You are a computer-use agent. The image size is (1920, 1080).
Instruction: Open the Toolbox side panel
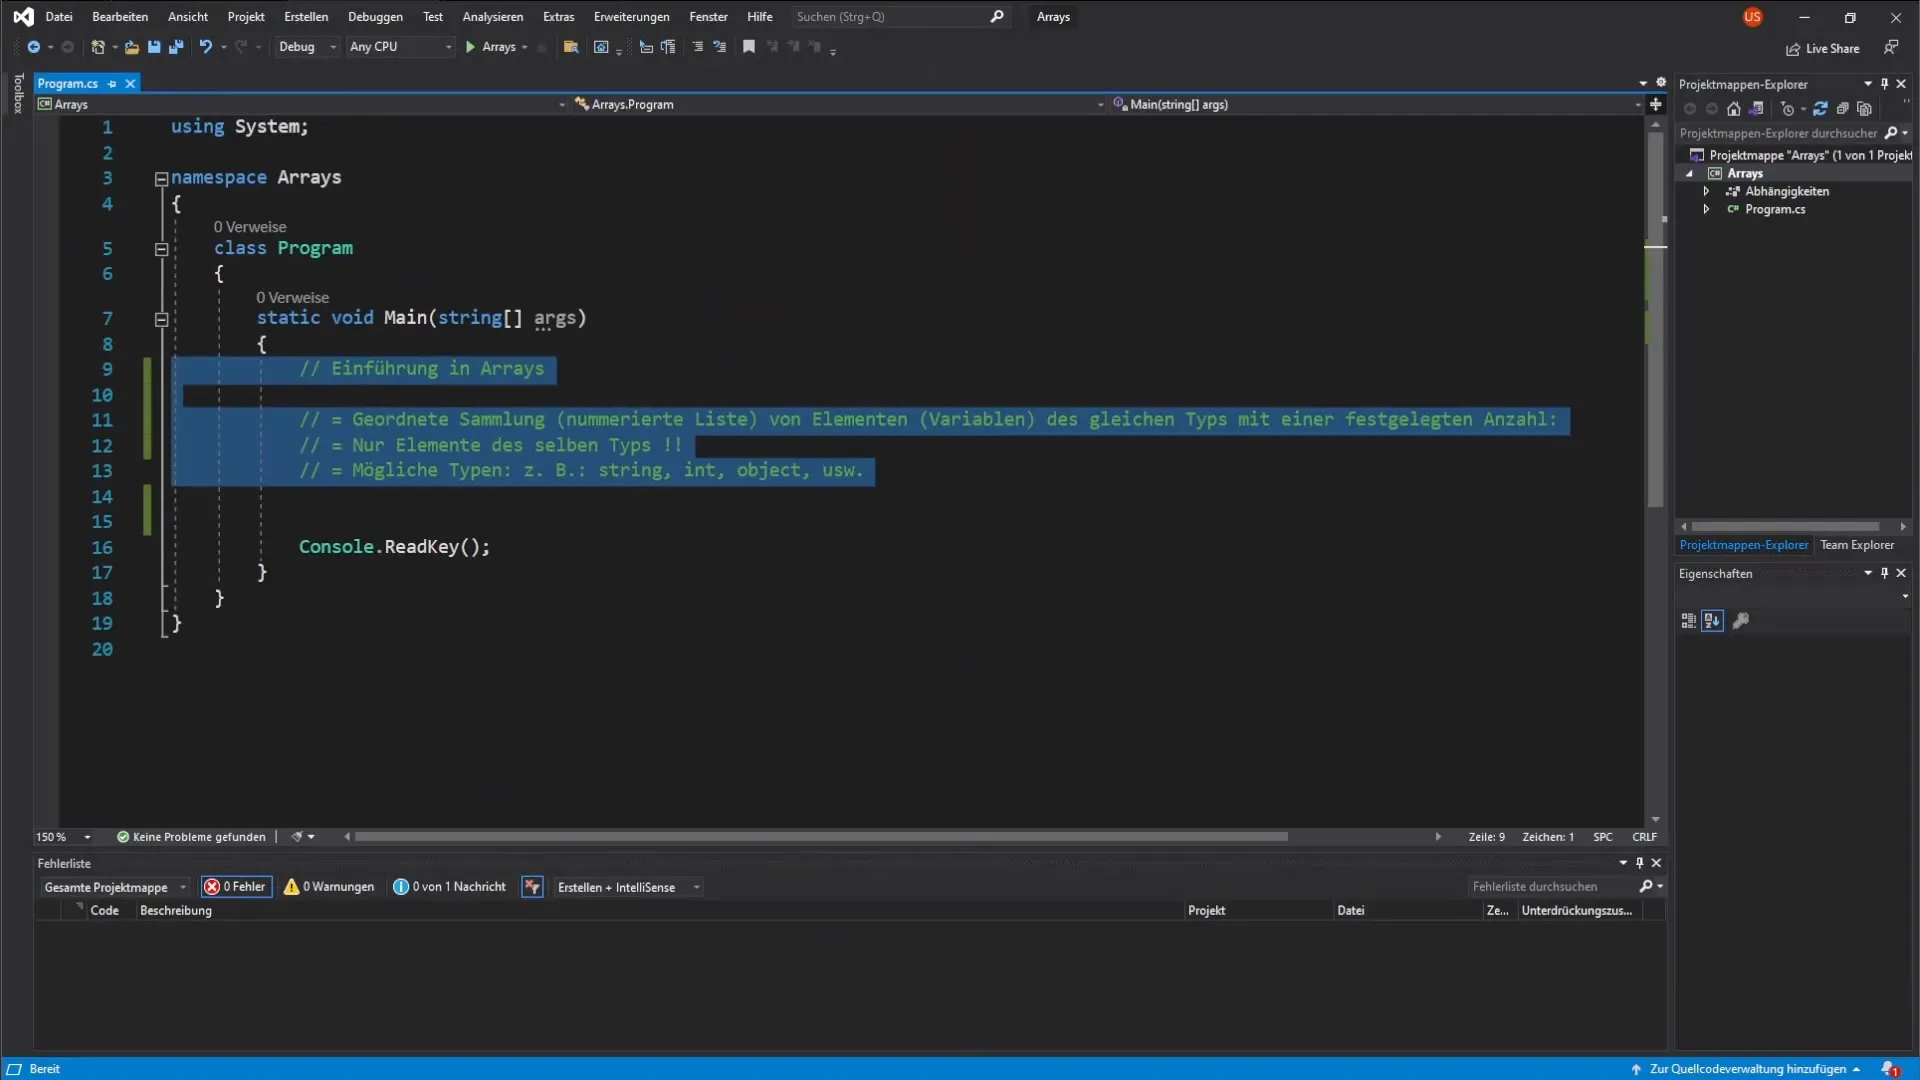(17, 93)
